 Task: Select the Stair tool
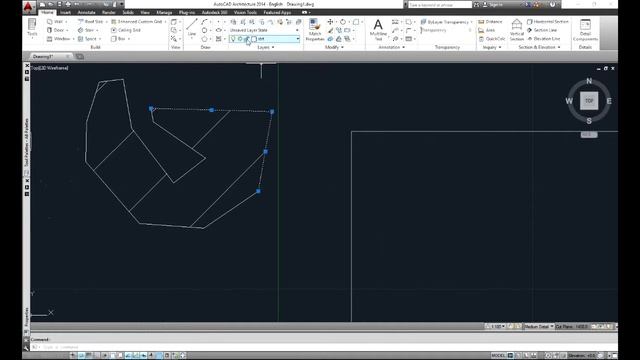[x=87, y=30]
